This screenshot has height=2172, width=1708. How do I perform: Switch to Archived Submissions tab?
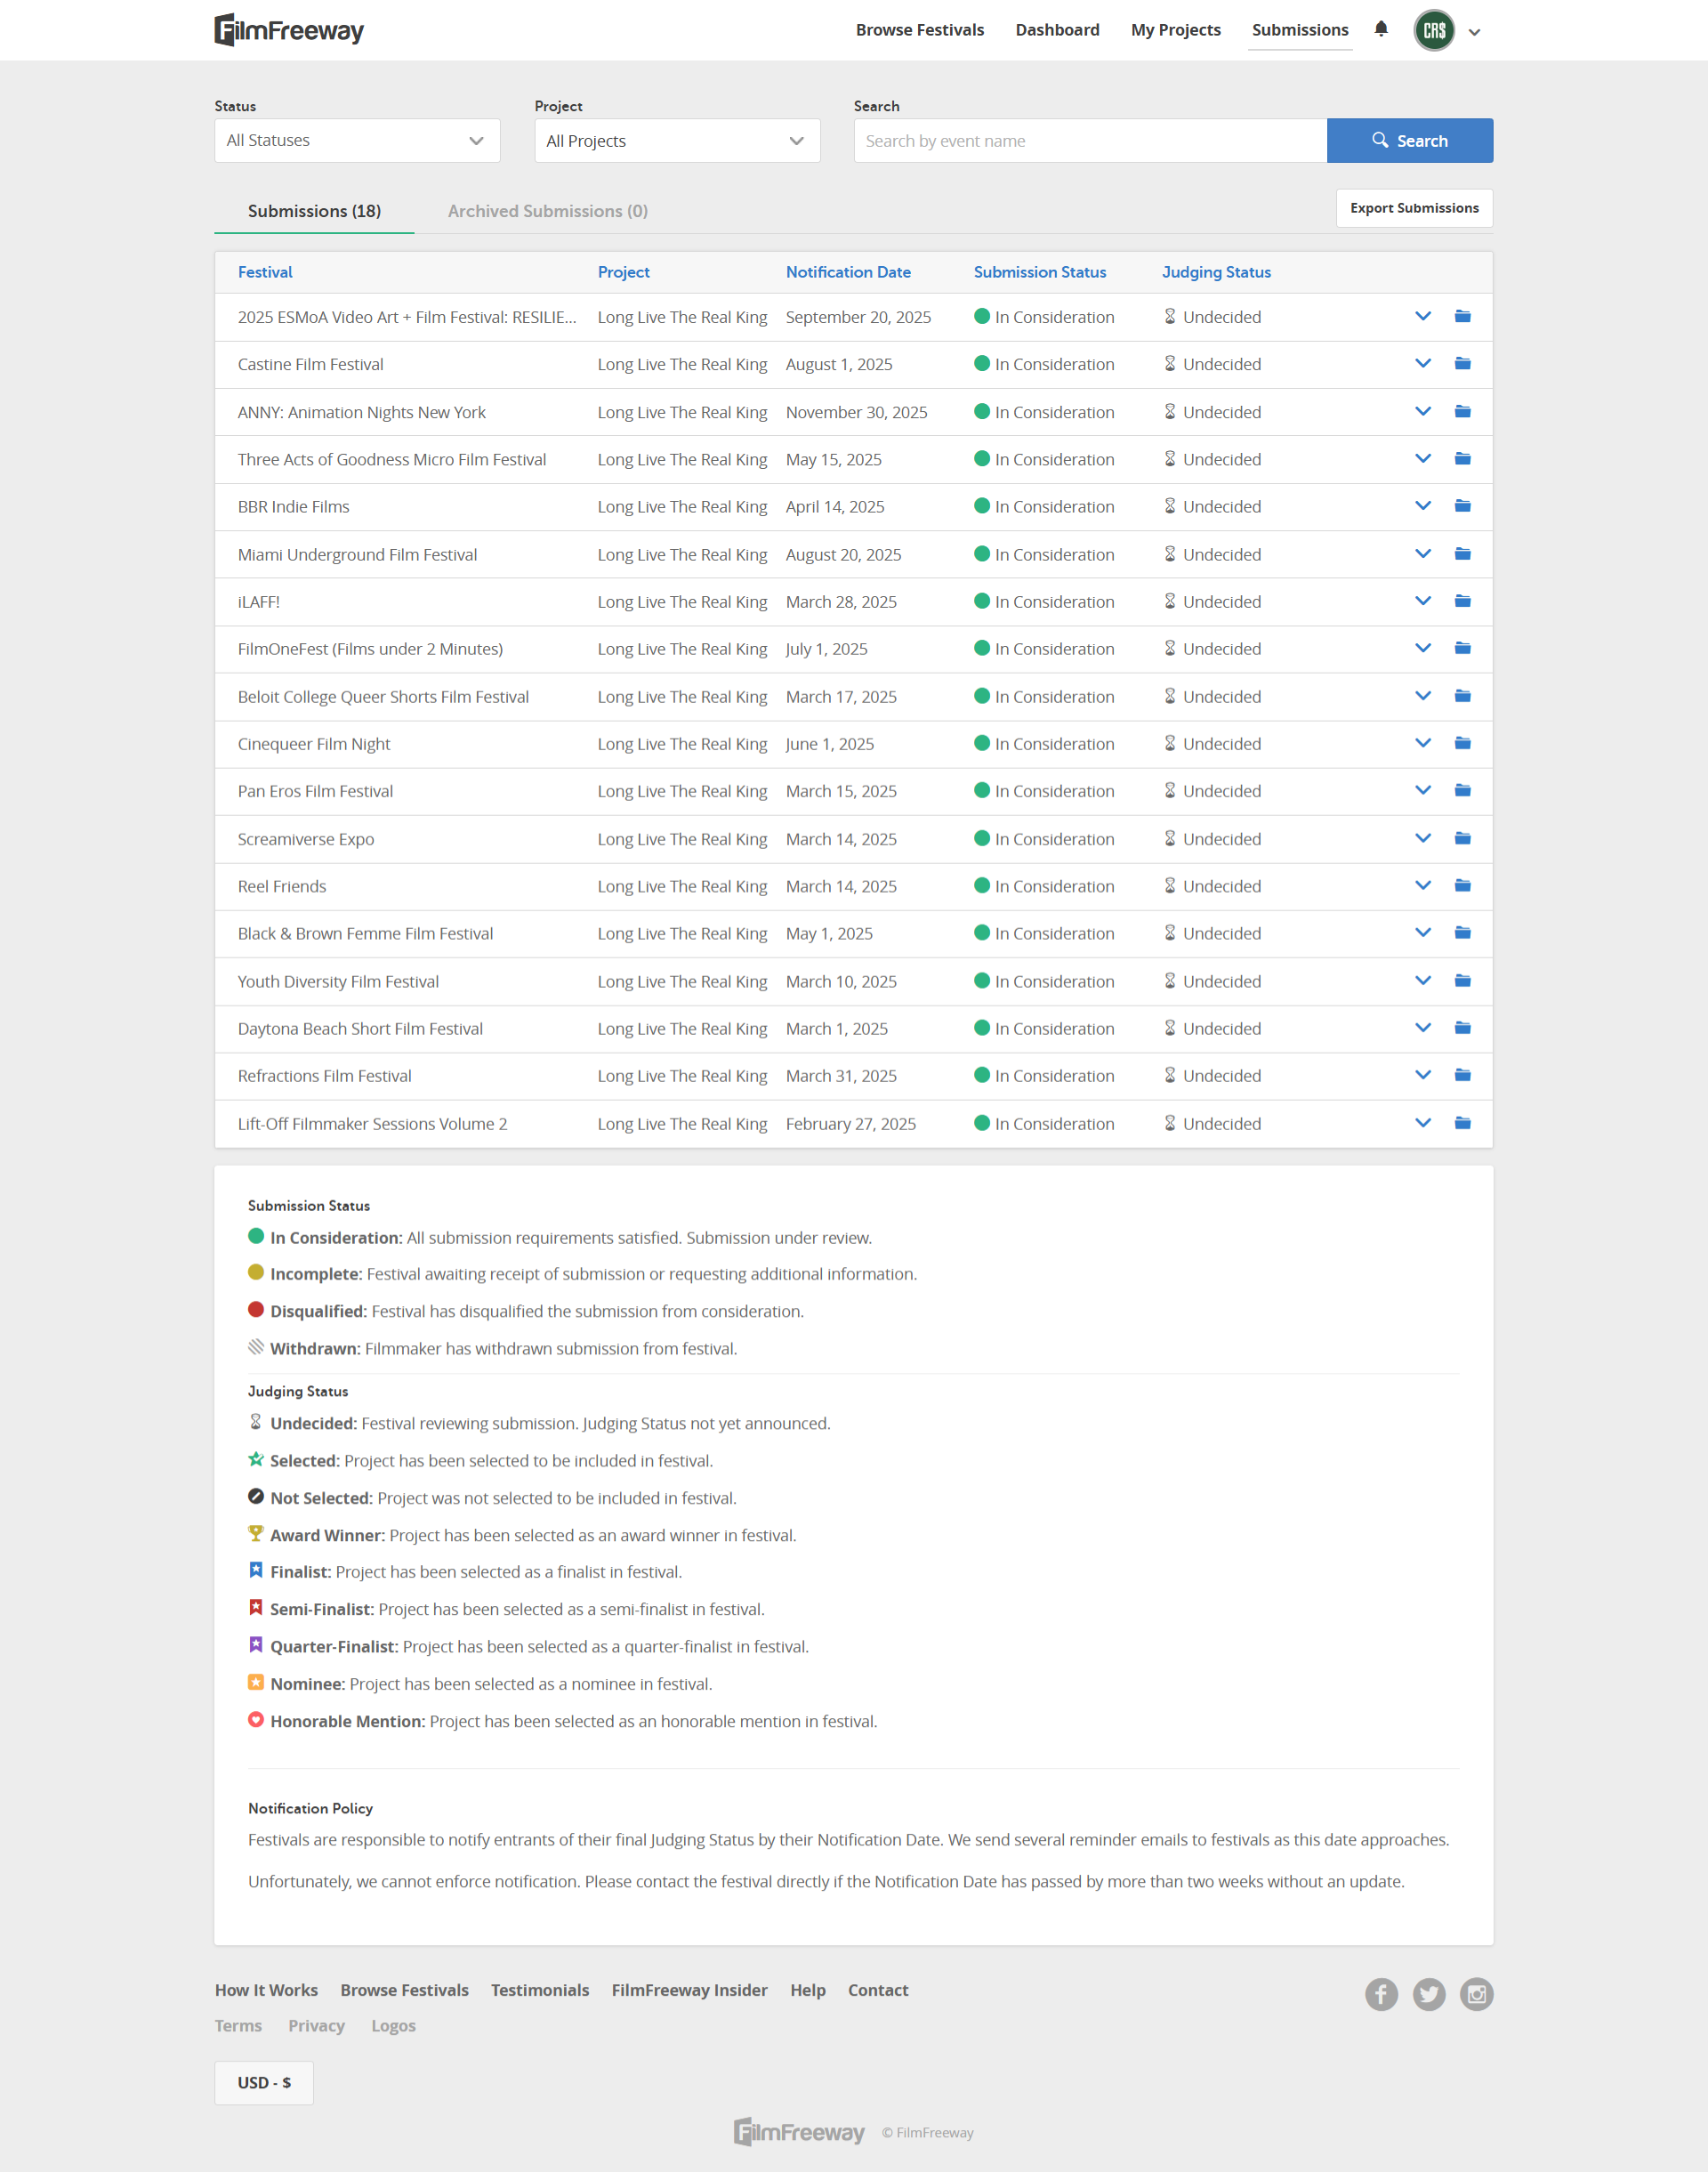[x=547, y=211]
